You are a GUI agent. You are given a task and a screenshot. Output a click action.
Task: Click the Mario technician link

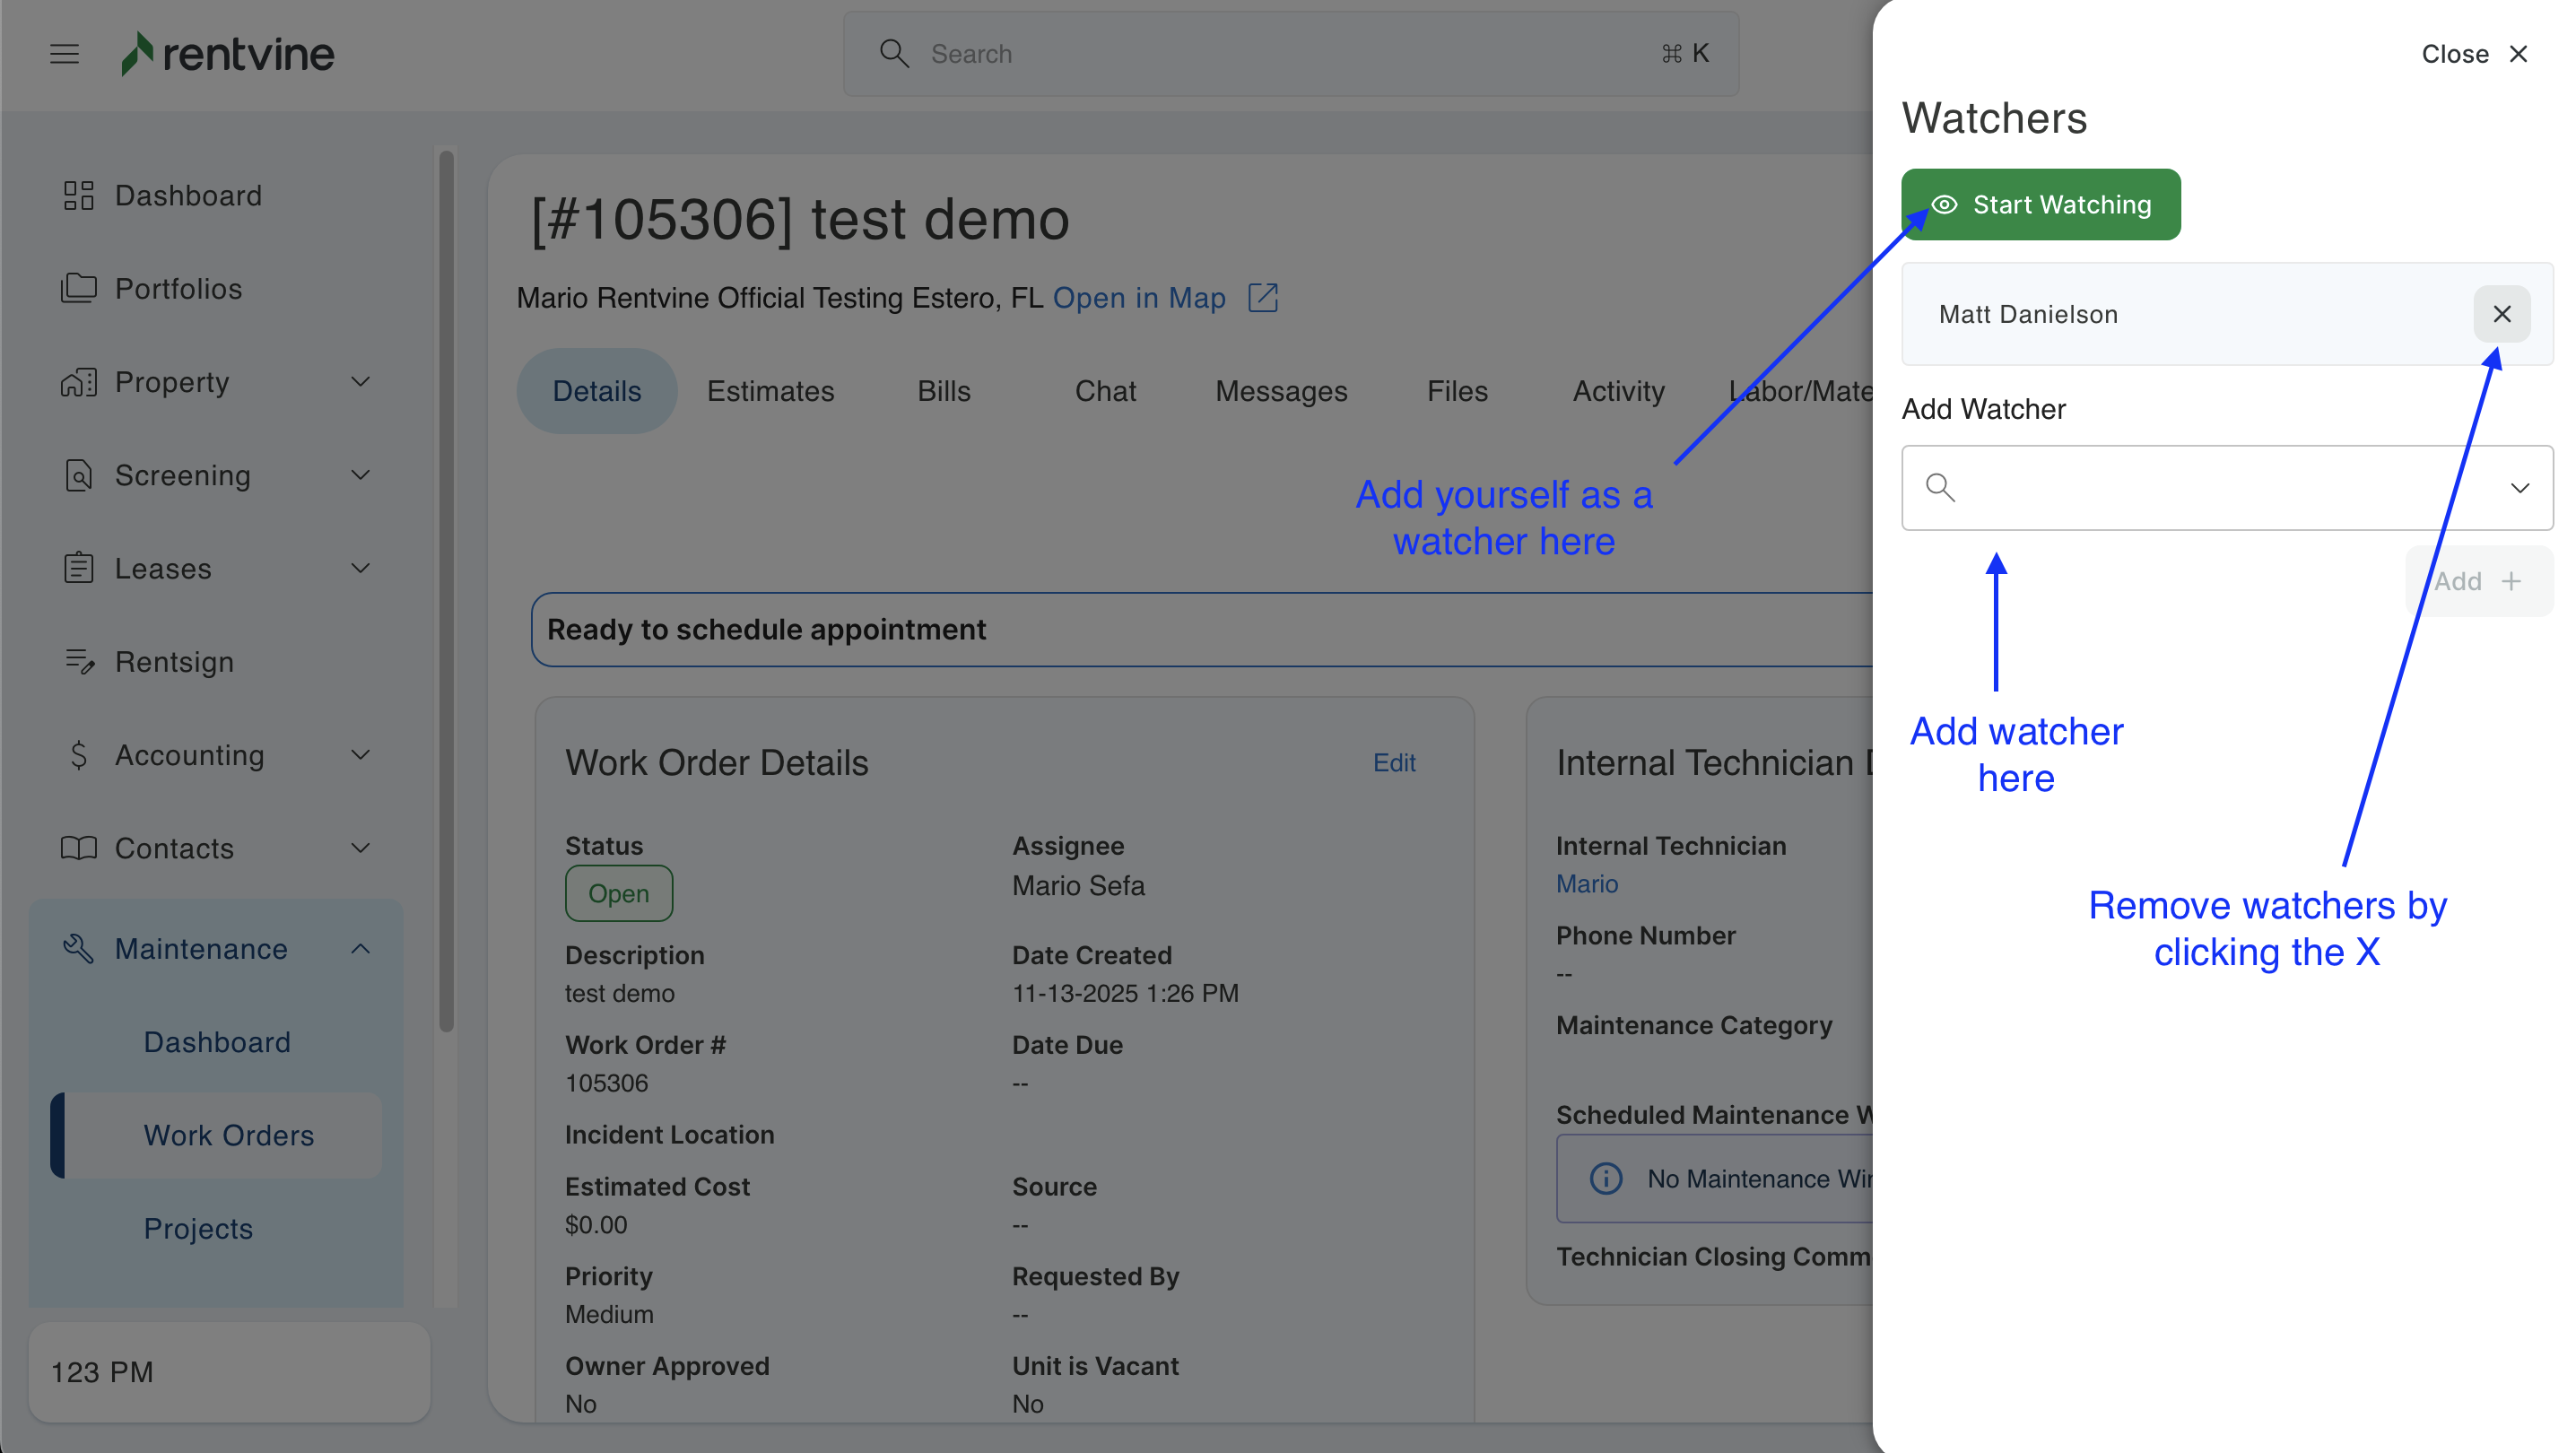pyautogui.click(x=1586, y=884)
